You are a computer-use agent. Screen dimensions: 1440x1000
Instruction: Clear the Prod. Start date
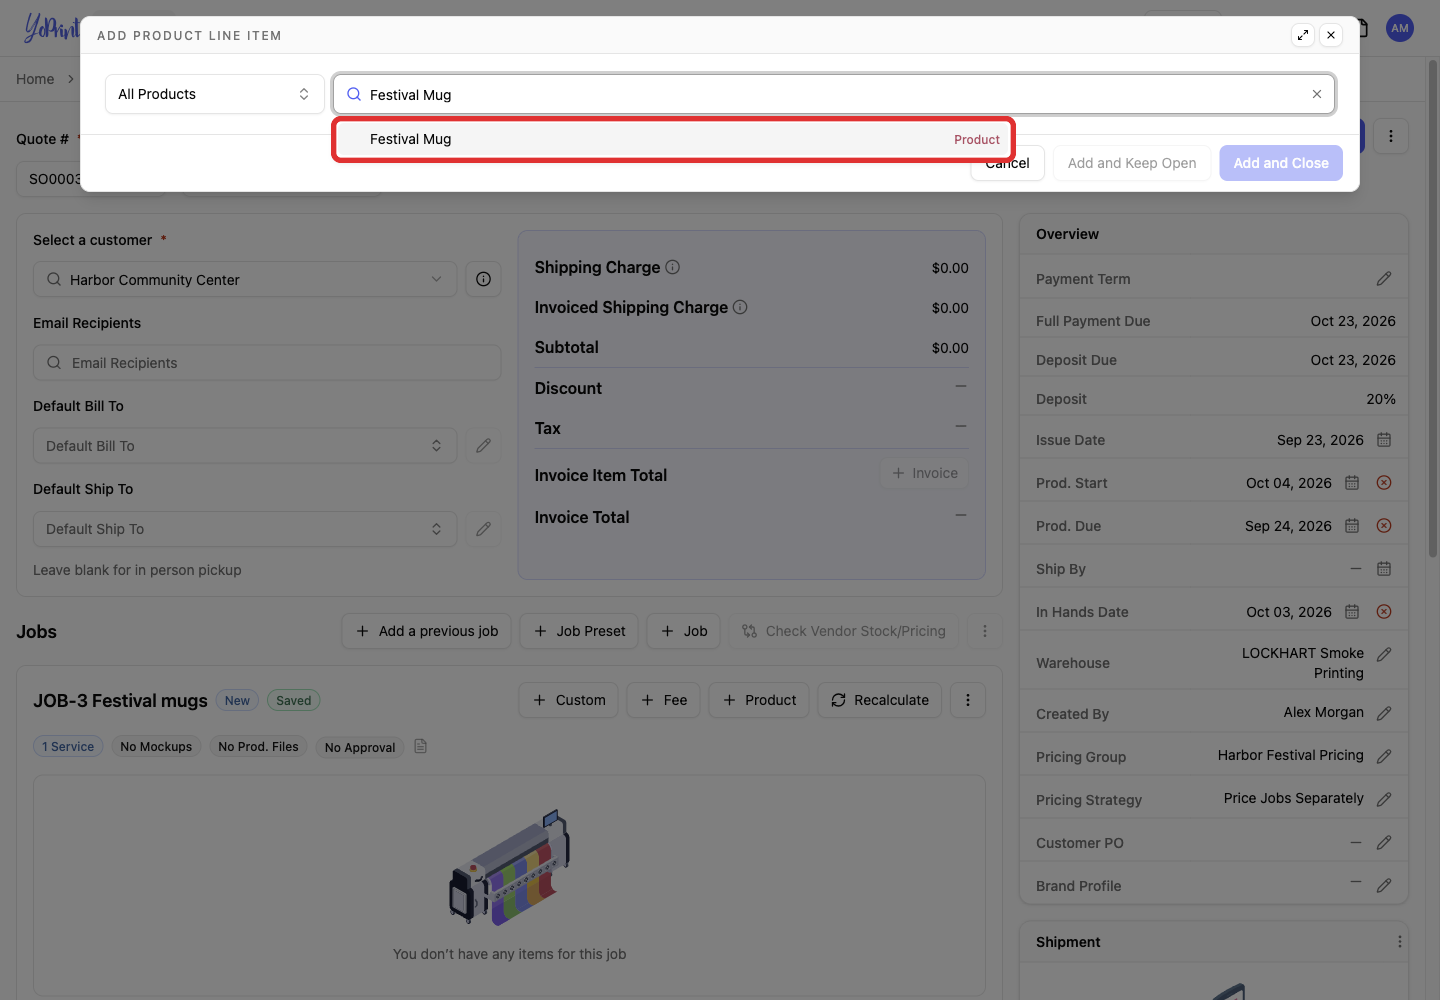pyautogui.click(x=1384, y=483)
